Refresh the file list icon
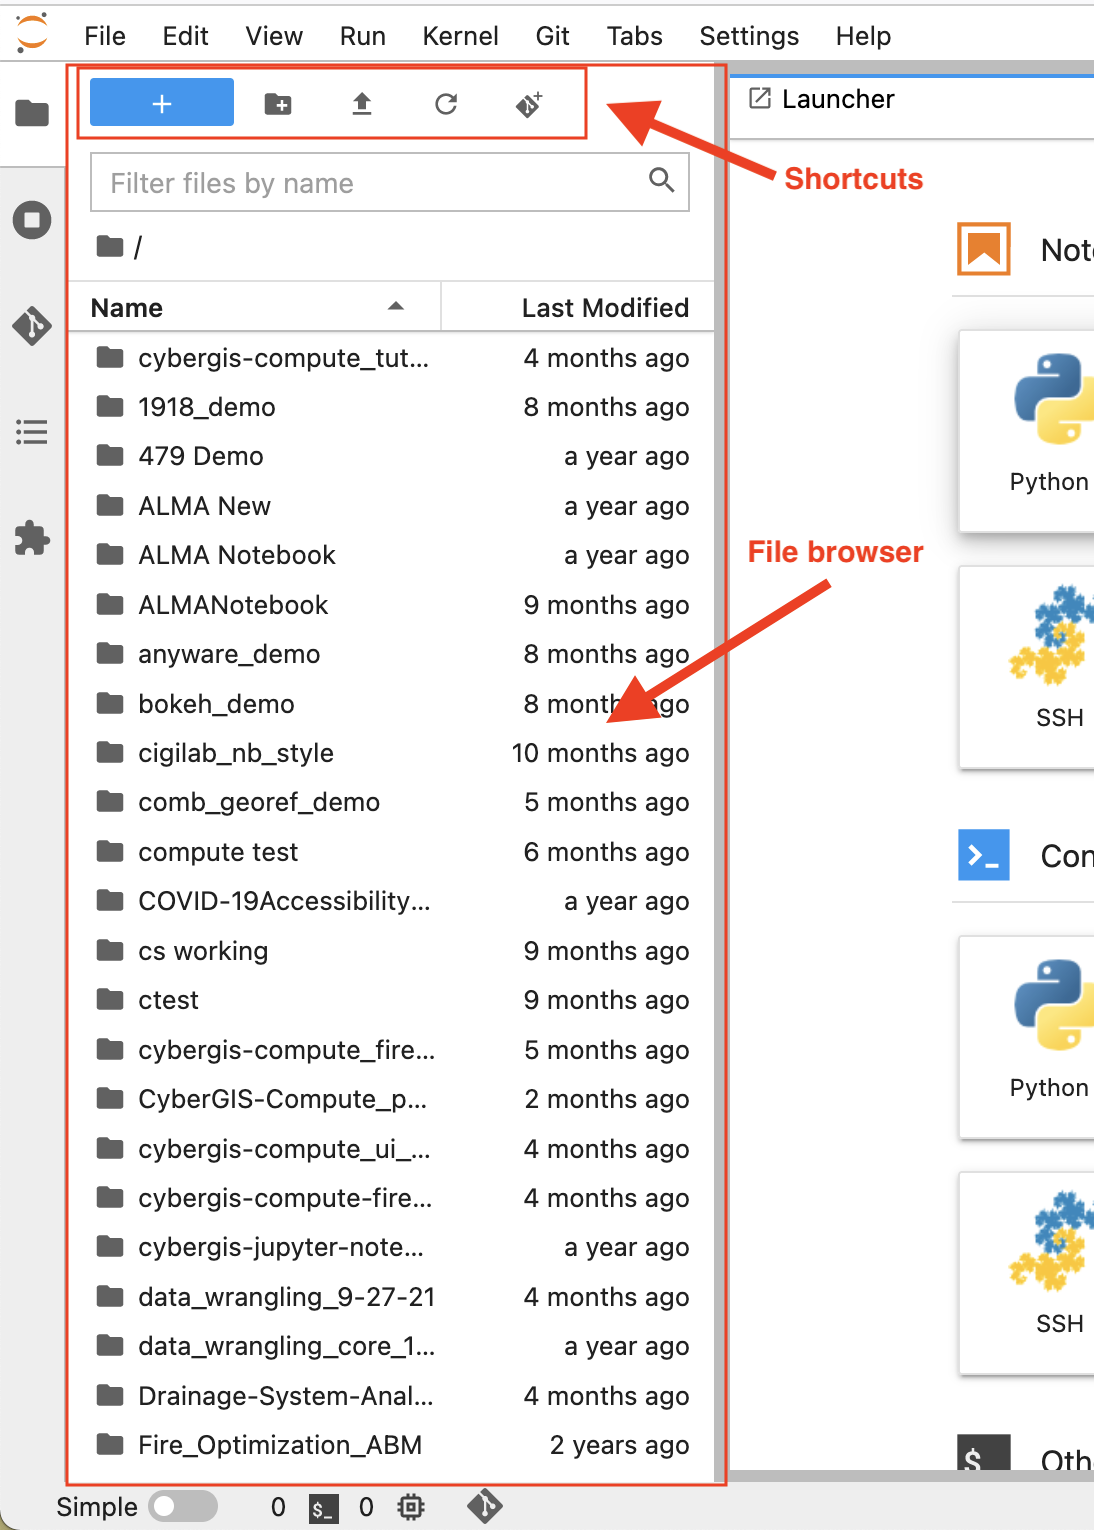The height and width of the screenshot is (1530, 1094). coord(446,103)
